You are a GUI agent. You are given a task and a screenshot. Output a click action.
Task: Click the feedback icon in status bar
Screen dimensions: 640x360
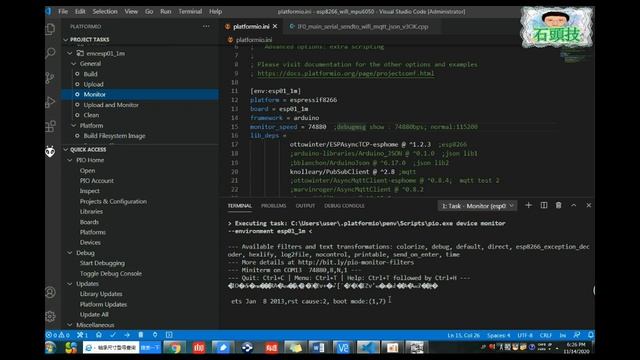pyautogui.click(x=577, y=335)
